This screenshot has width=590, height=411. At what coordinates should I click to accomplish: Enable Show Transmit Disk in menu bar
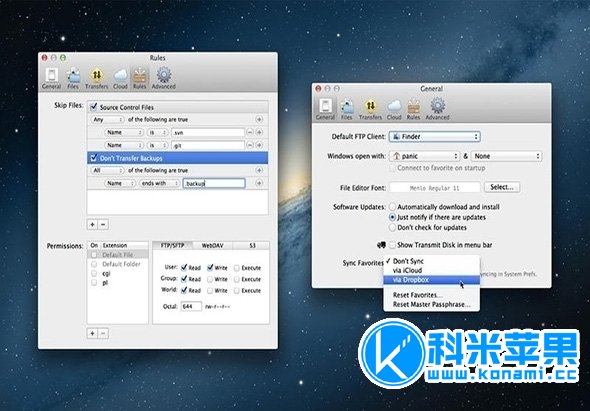(x=392, y=245)
